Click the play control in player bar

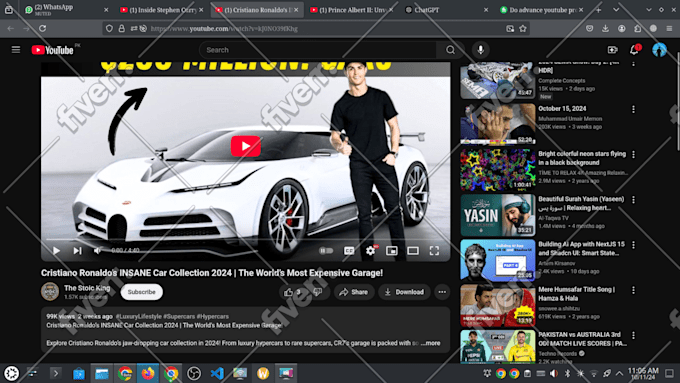(x=56, y=251)
